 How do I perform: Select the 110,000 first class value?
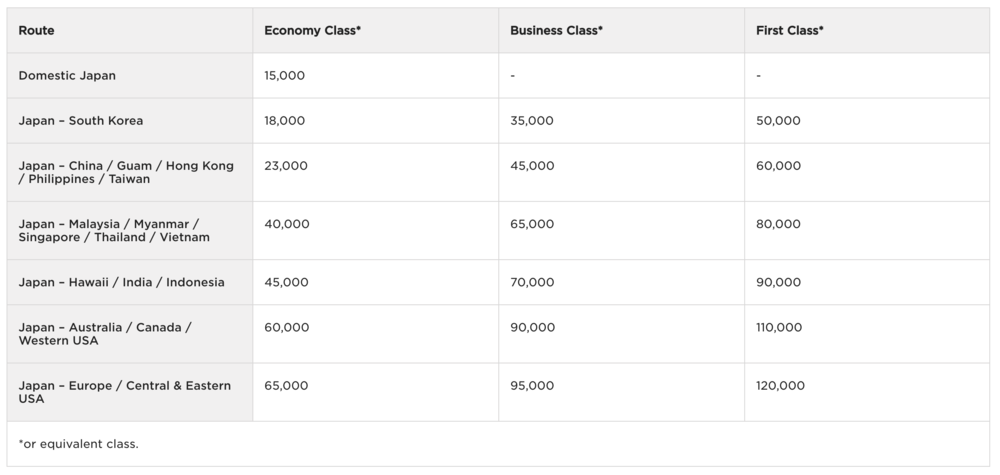(x=779, y=327)
